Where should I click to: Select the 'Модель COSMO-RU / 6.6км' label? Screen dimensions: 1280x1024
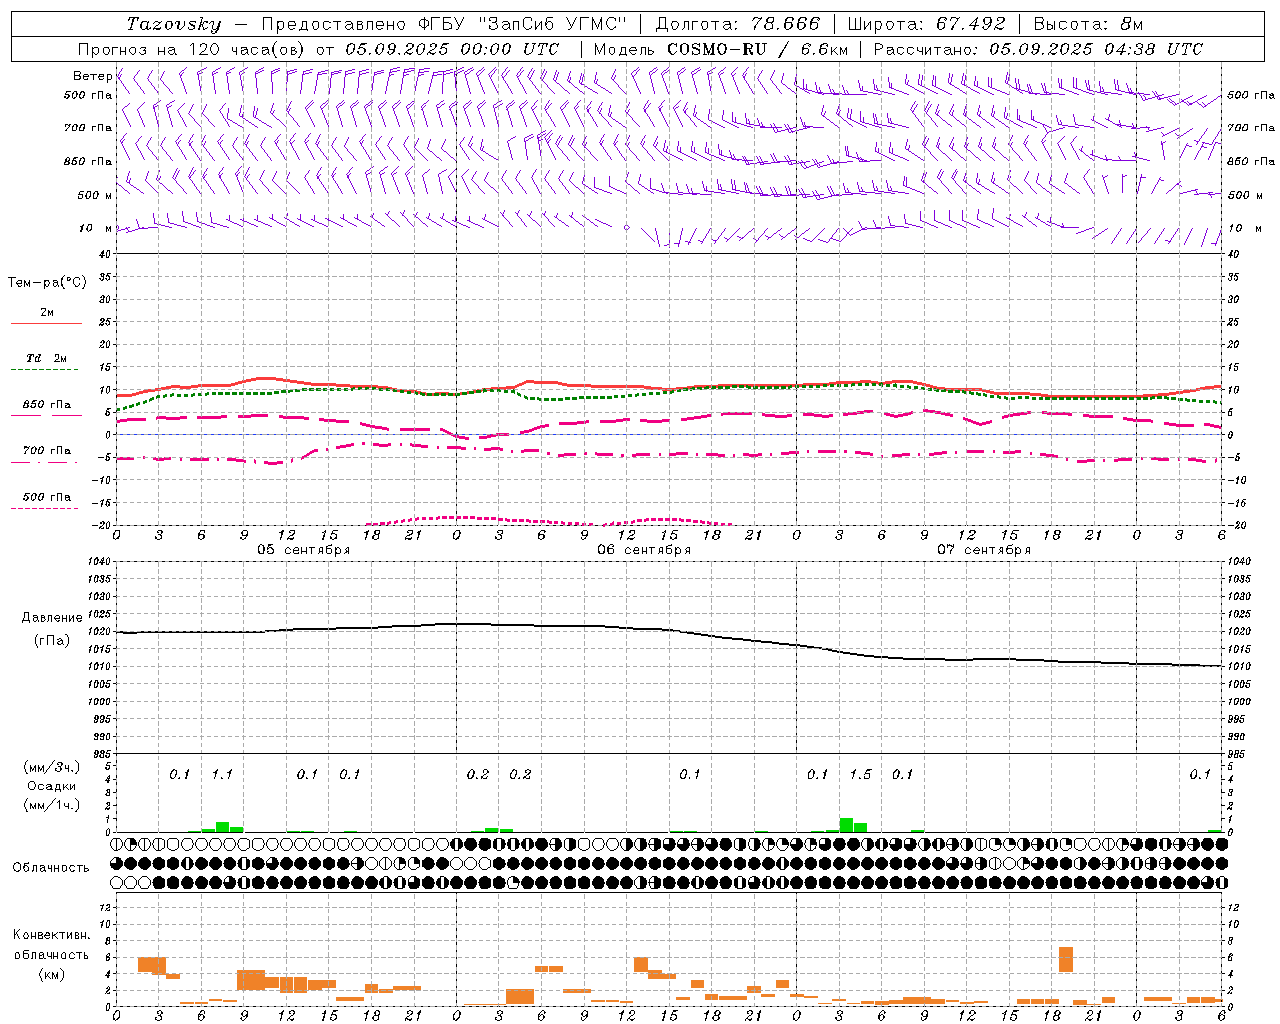point(720,49)
